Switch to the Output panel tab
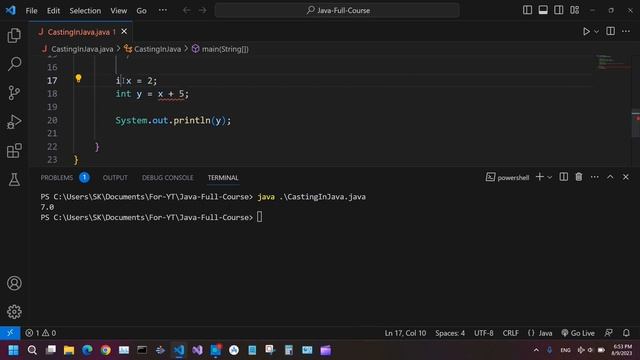This screenshot has width=640, height=360. tap(115, 178)
